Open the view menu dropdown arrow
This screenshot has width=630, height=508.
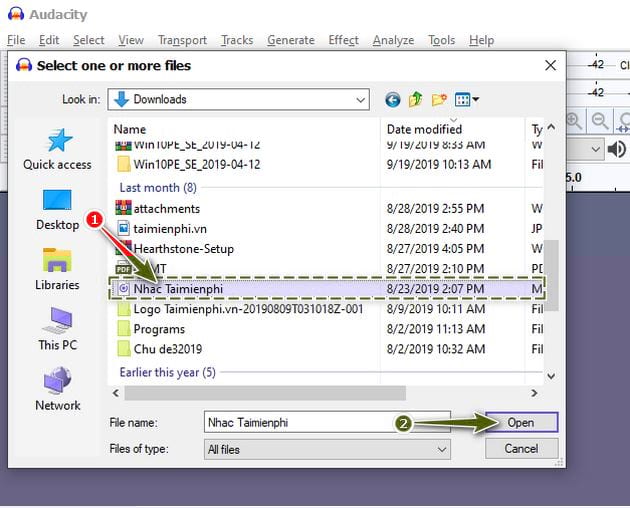(476, 99)
